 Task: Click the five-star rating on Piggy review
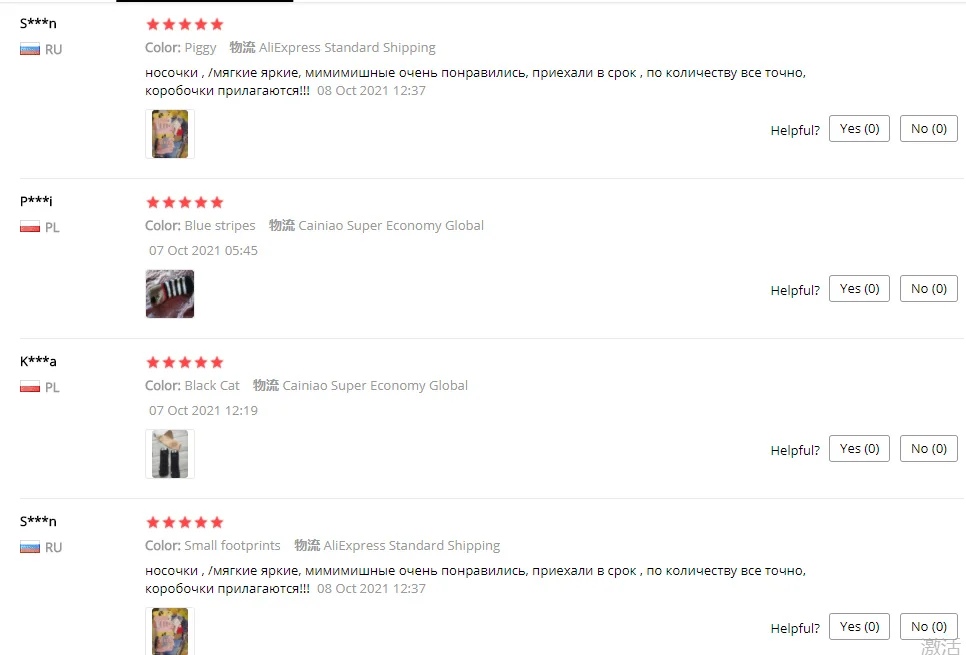[184, 25]
